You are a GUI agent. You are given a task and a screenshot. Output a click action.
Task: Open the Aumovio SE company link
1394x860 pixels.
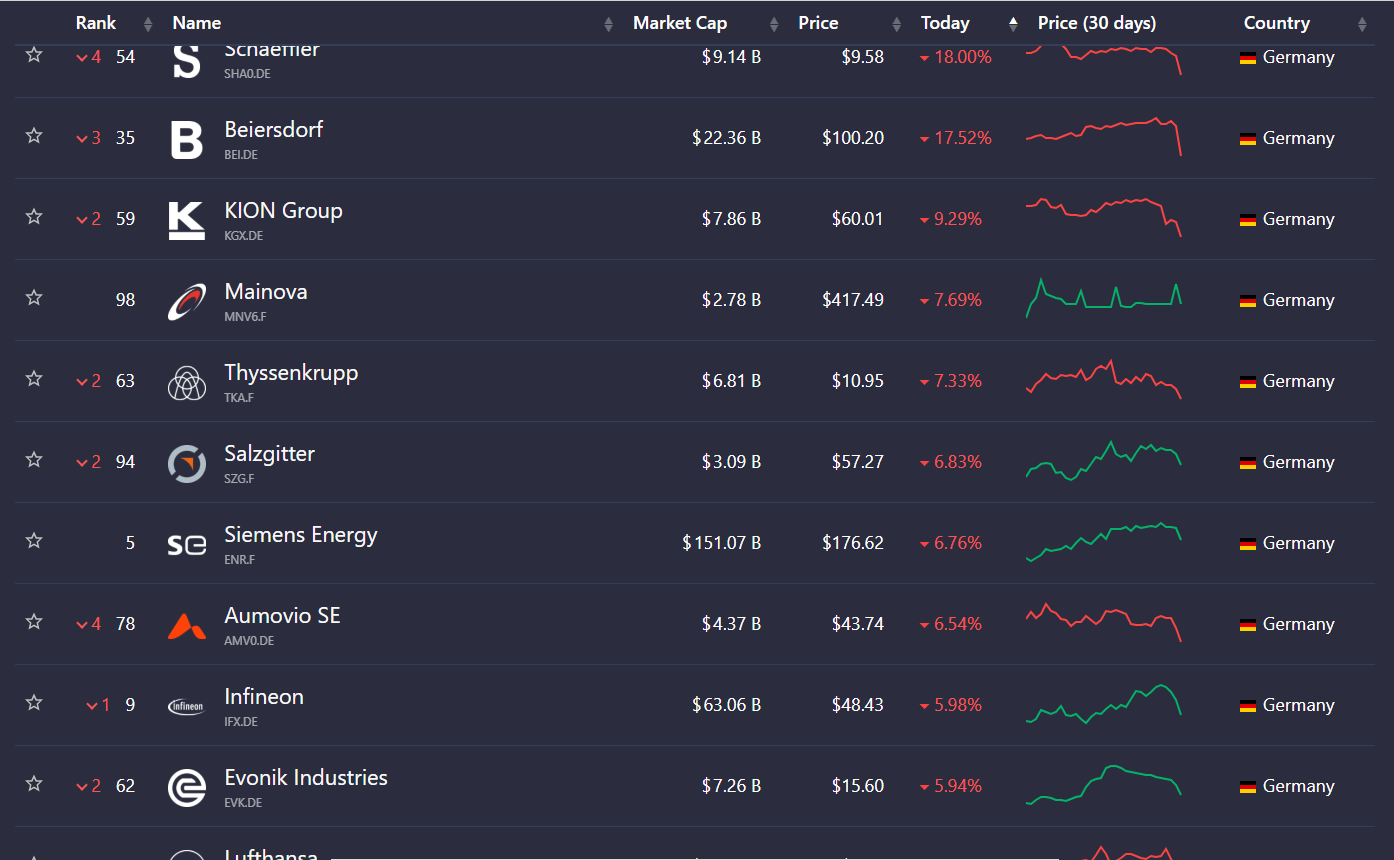[x=283, y=616]
